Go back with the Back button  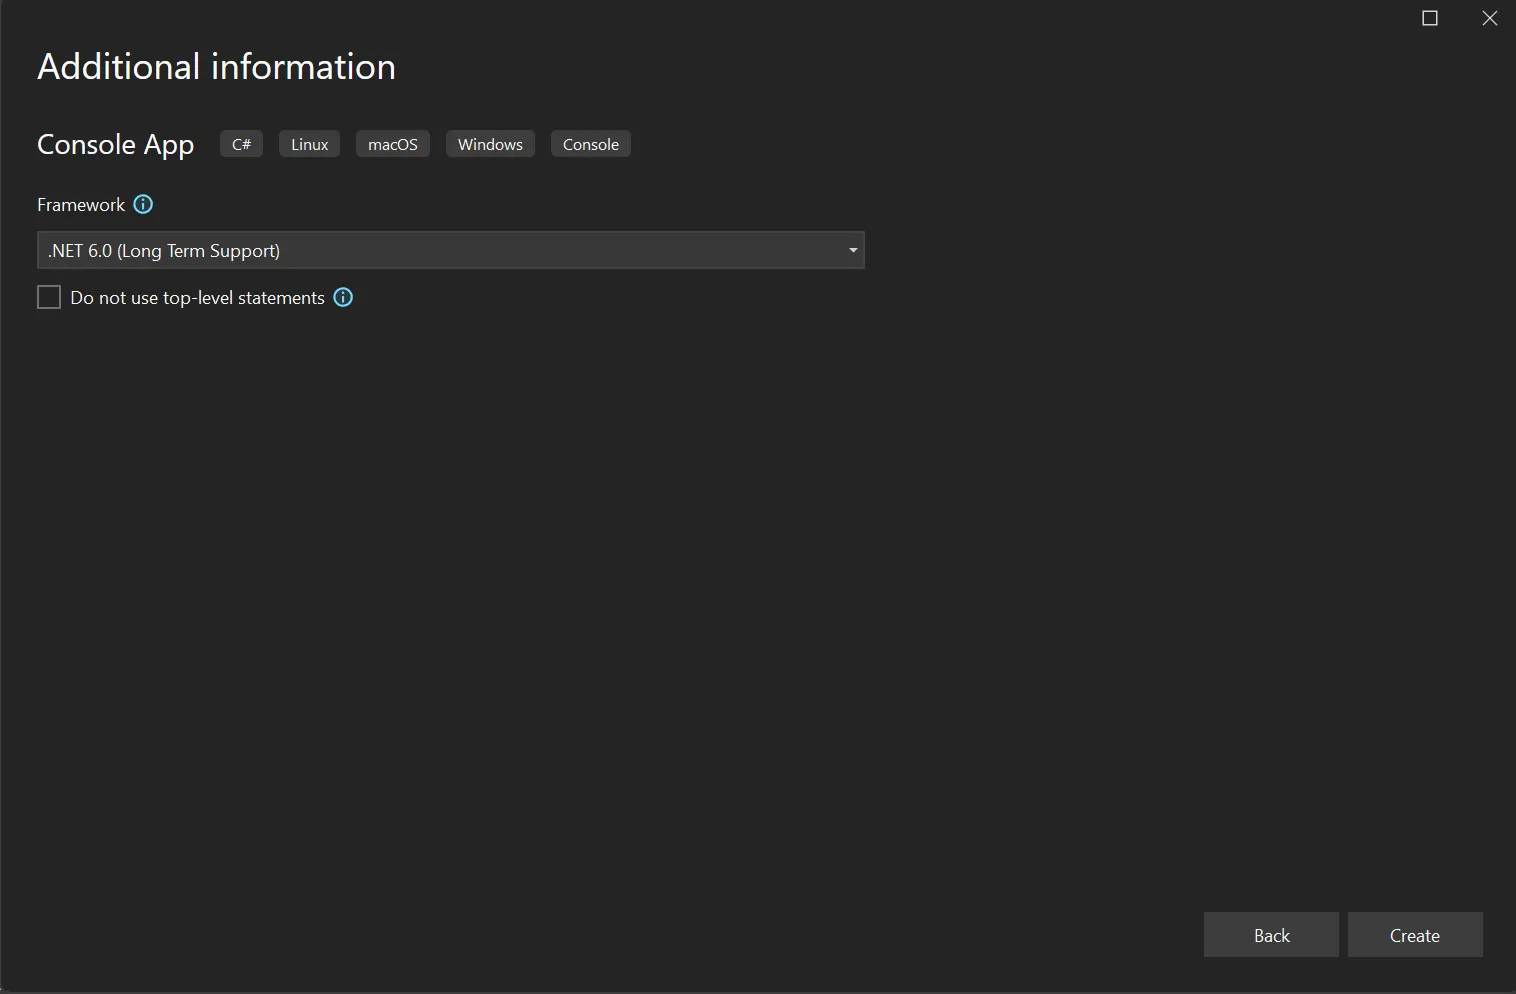pos(1271,935)
